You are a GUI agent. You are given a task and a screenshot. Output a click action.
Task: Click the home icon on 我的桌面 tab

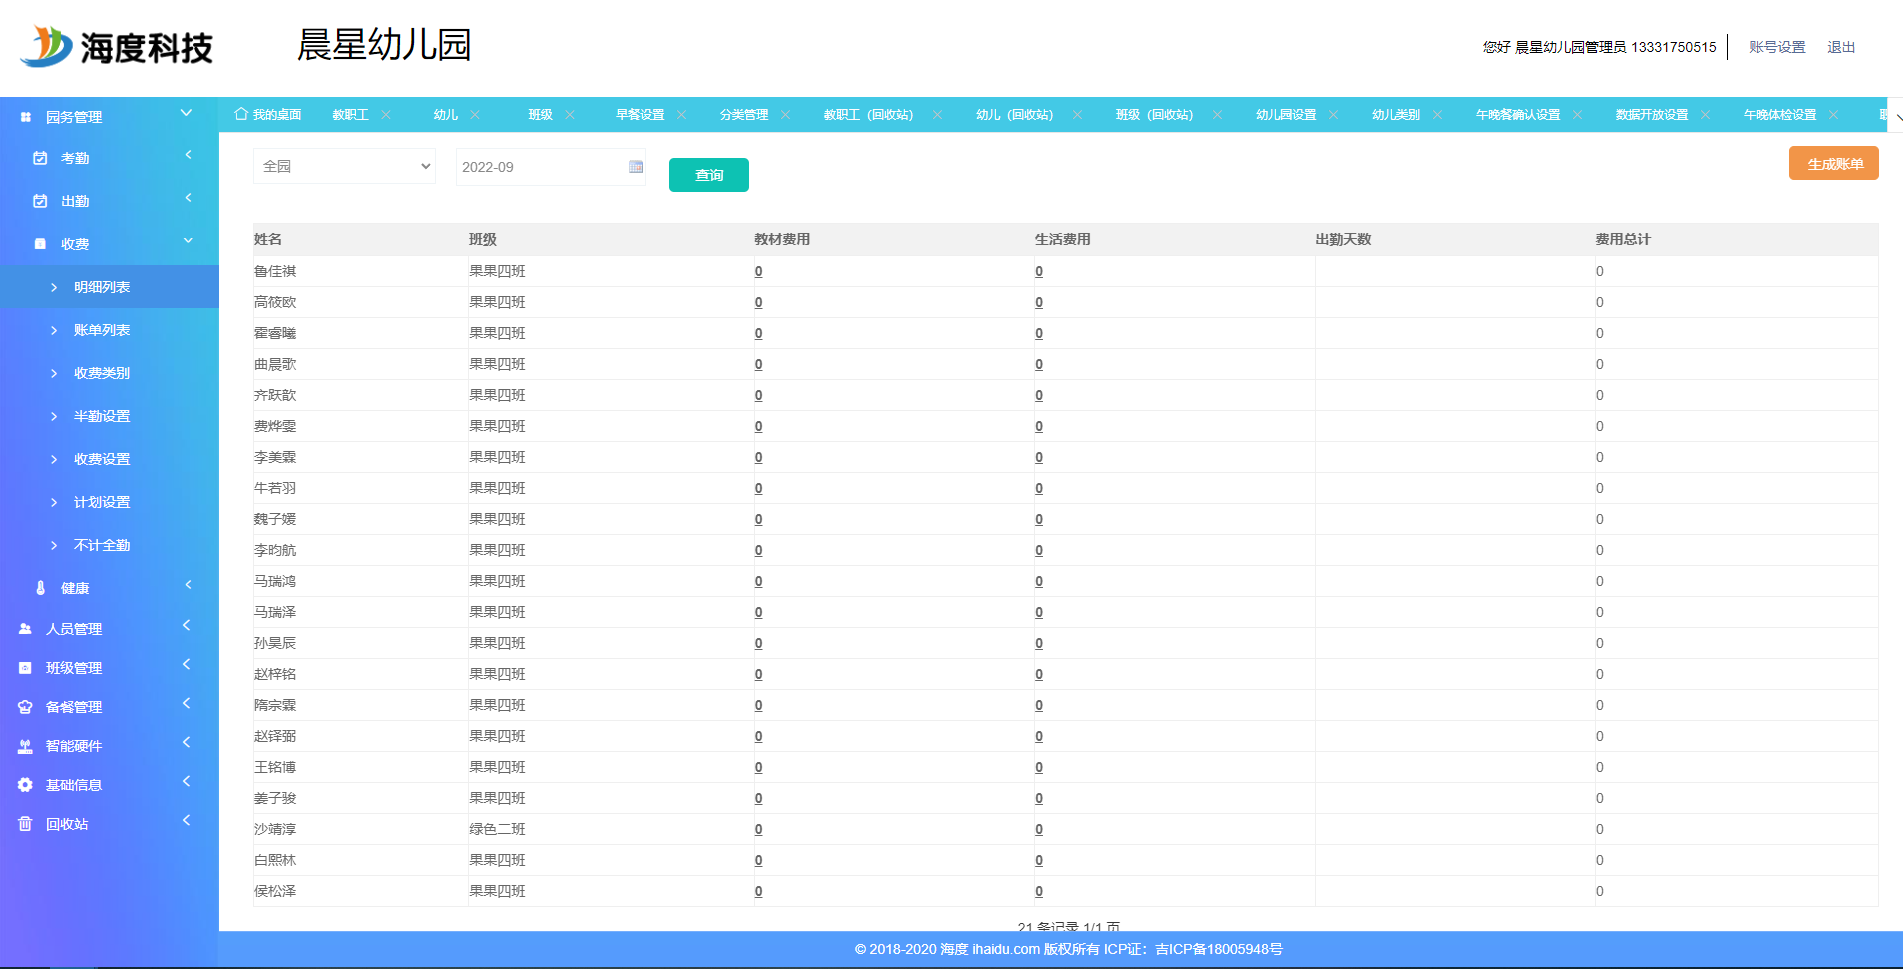(241, 114)
